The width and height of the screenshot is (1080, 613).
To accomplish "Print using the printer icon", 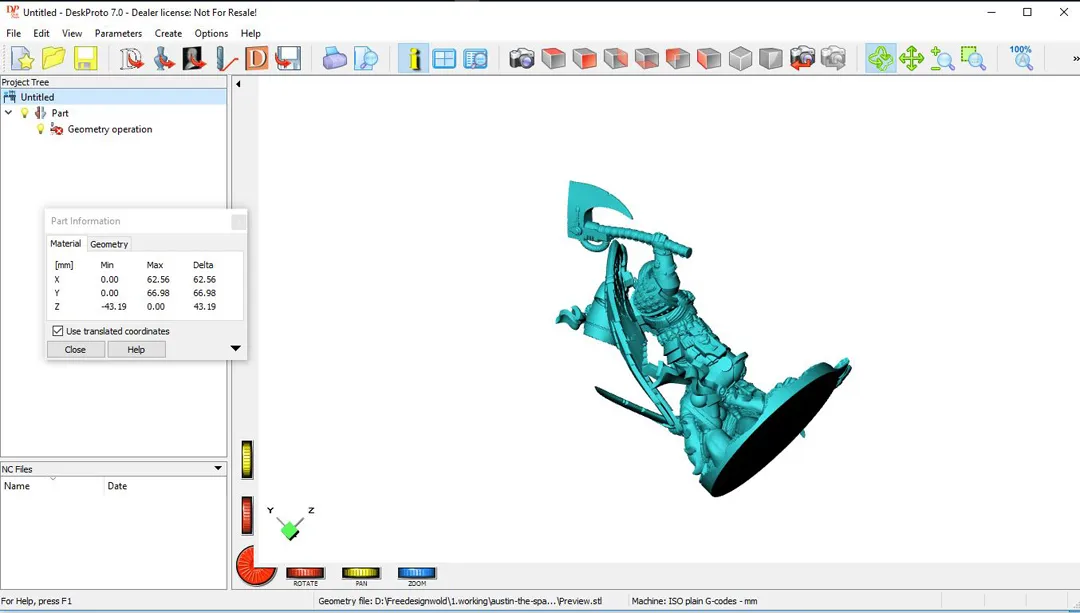I will tap(335, 59).
